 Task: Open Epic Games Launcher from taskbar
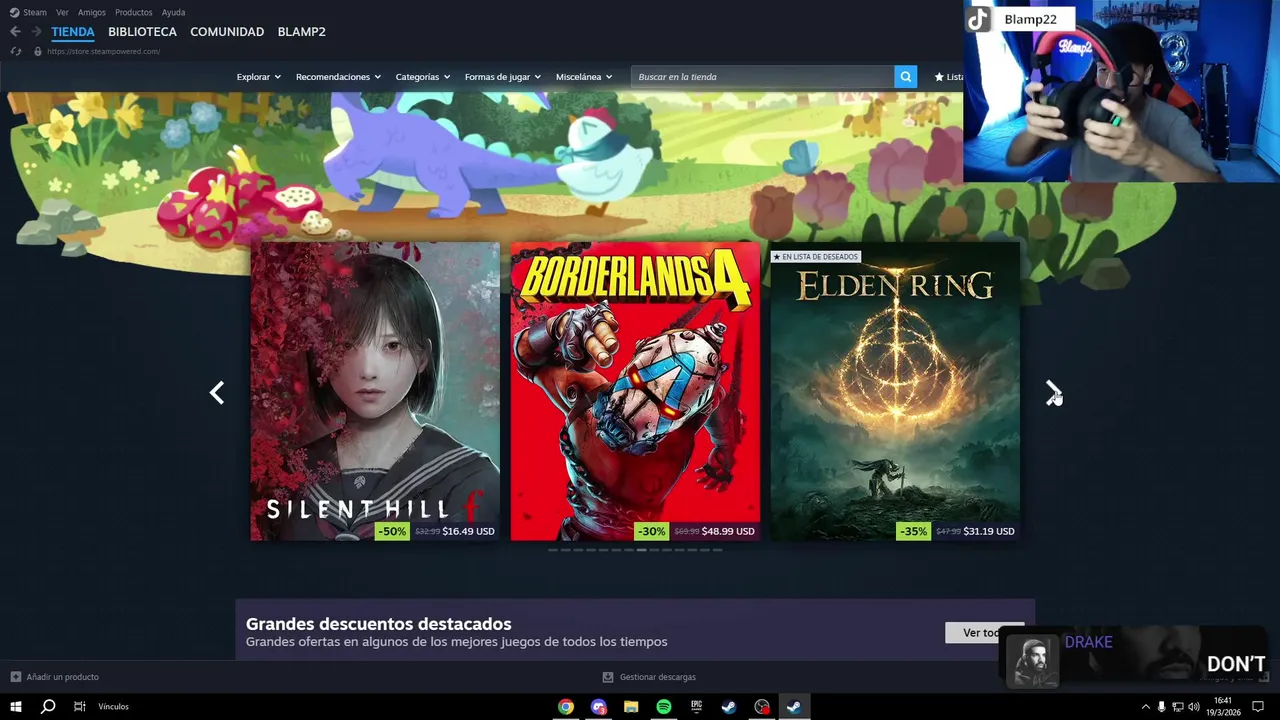pyautogui.click(x=696, y=707)
